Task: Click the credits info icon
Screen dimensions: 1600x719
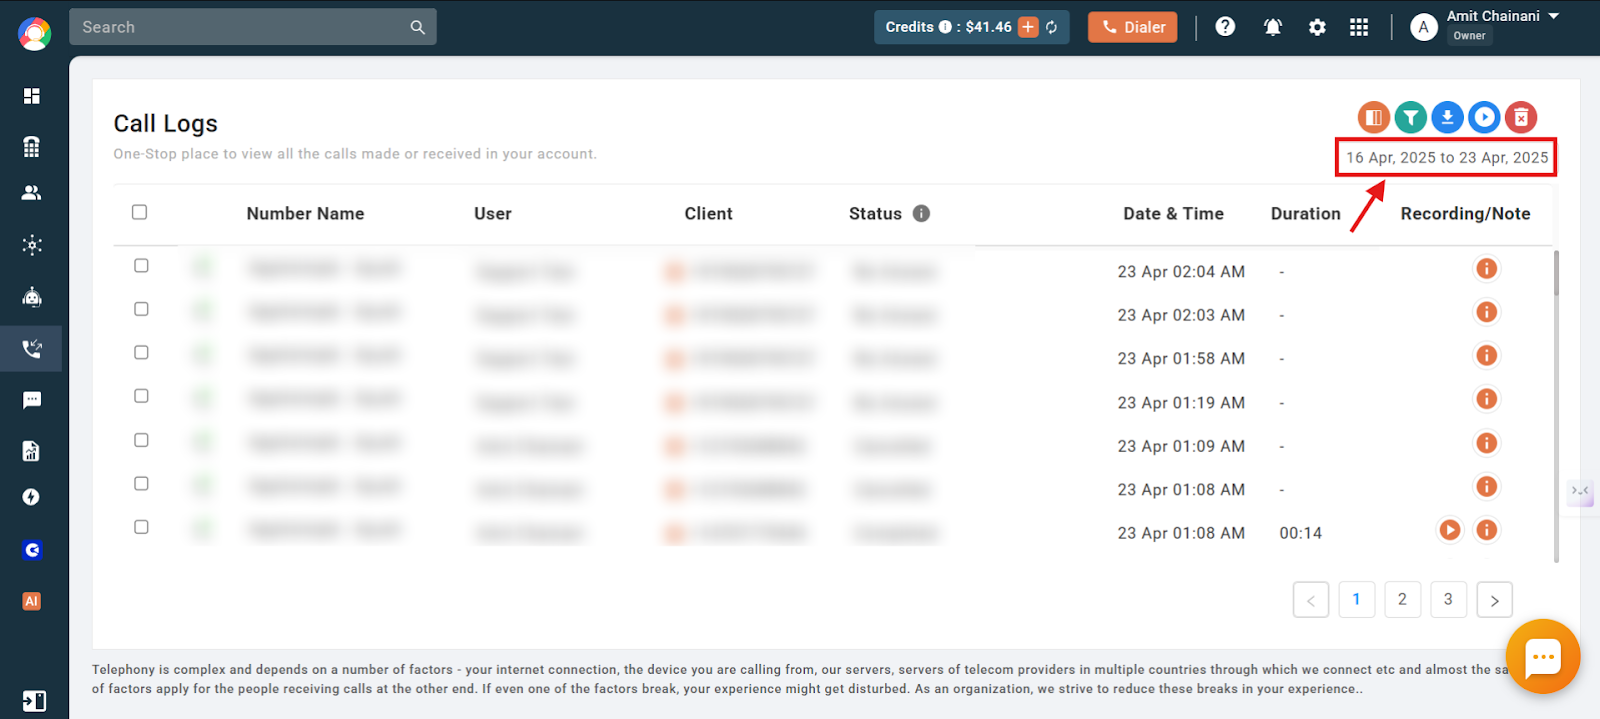Action: pos(945,27)
